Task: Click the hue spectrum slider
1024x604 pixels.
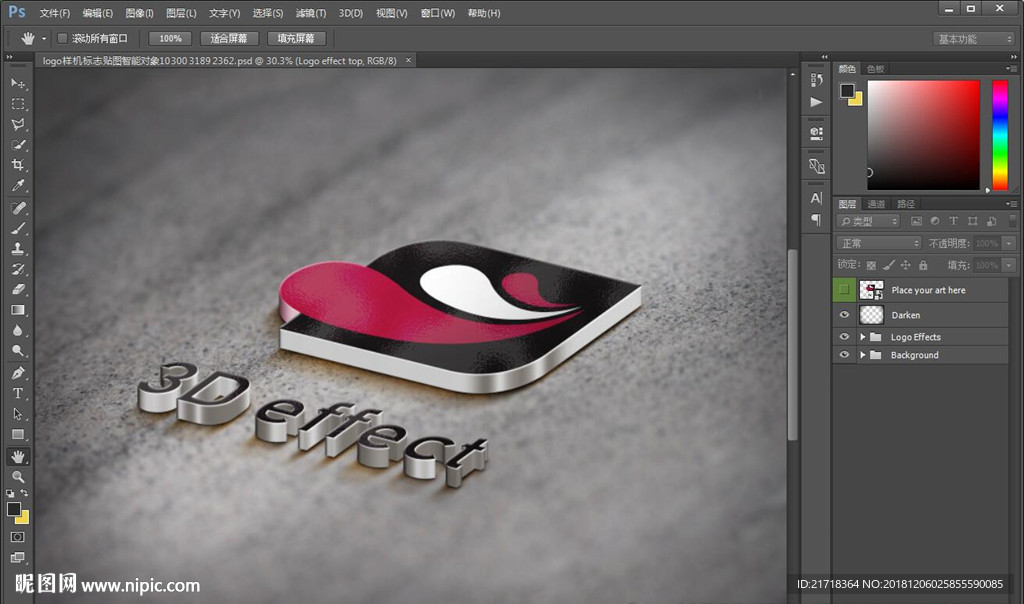Action: [x=1000, y=135]
